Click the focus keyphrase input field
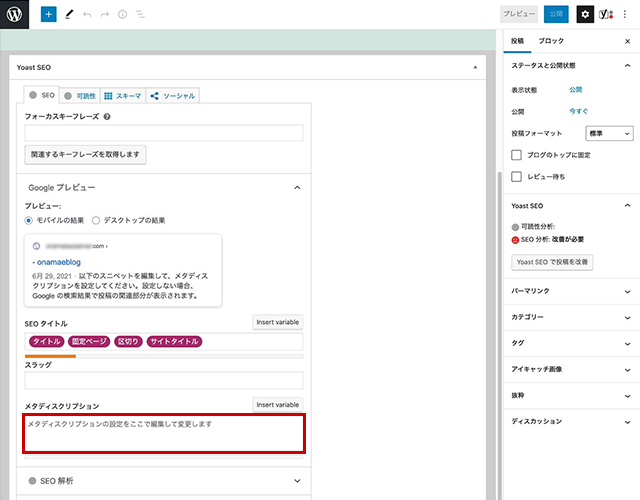Screen dimensions: 640x500 tap(164, 133)
